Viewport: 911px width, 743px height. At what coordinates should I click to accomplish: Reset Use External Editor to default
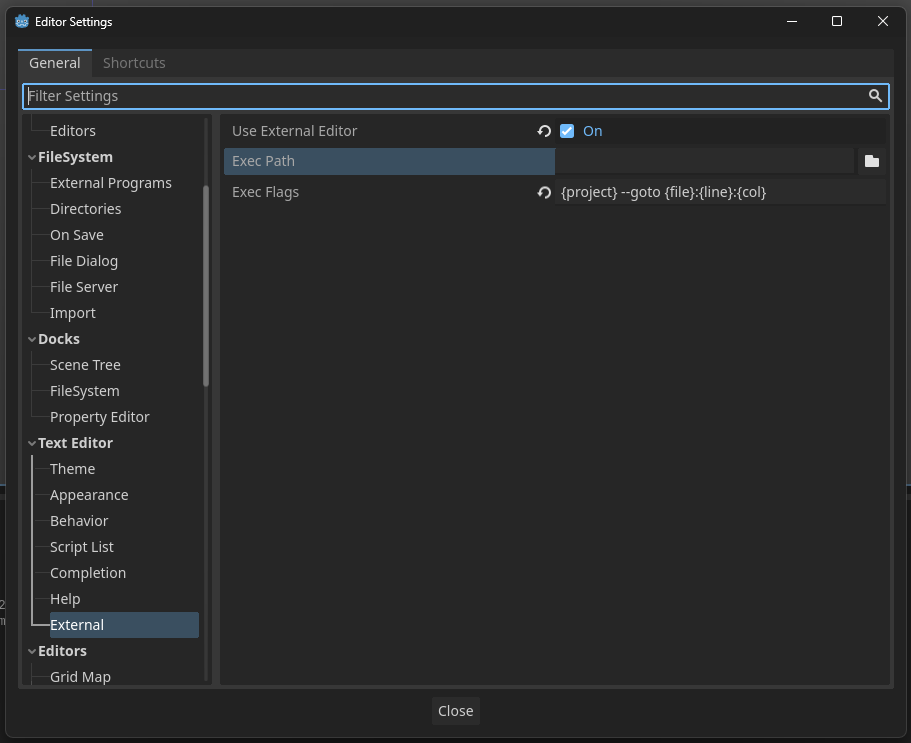[544, 131]
